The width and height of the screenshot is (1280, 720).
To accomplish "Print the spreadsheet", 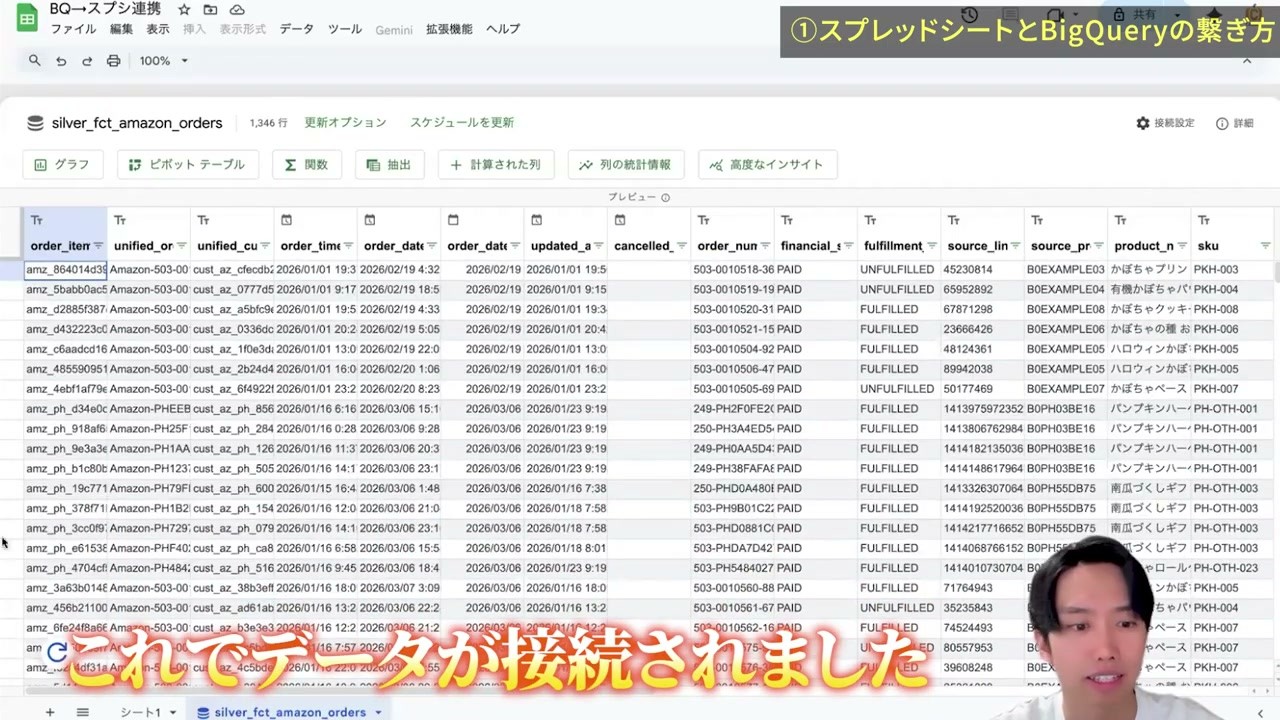I will pos(113,61).
